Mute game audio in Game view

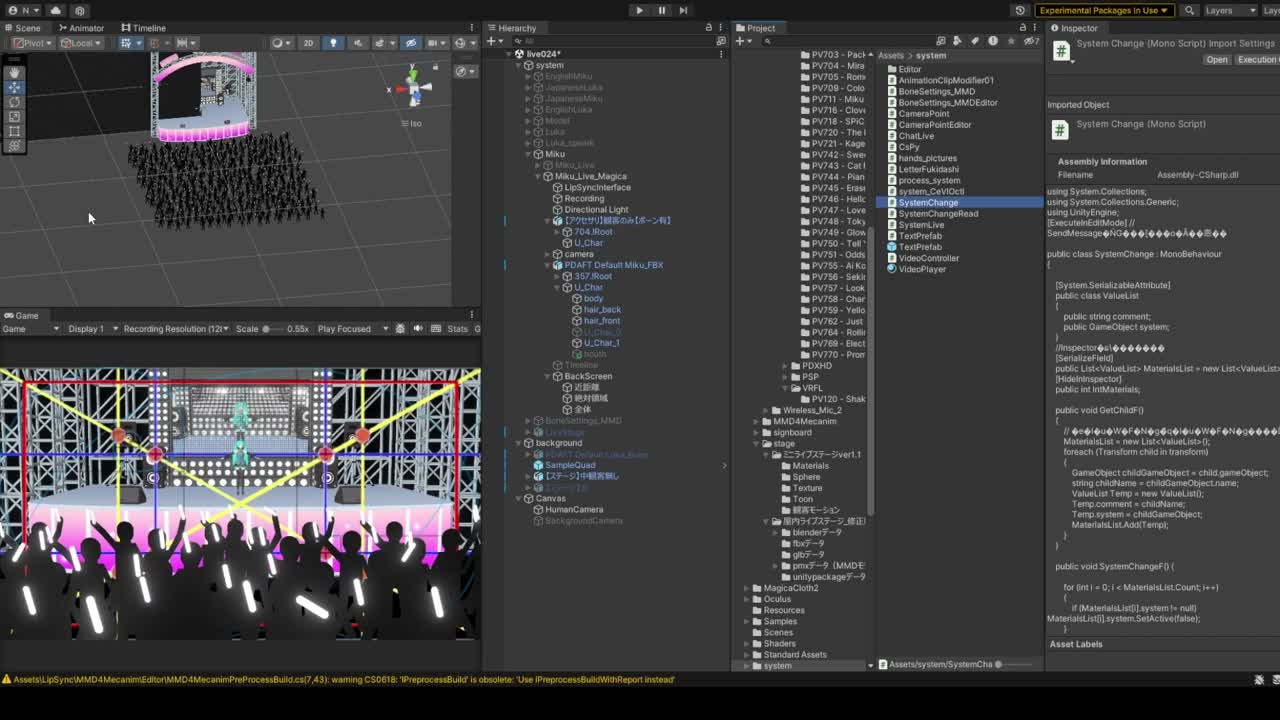coord(418,328)
